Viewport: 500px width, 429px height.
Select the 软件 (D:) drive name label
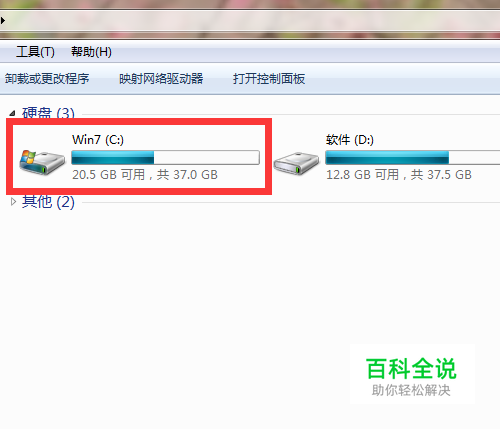coord(350,140)
